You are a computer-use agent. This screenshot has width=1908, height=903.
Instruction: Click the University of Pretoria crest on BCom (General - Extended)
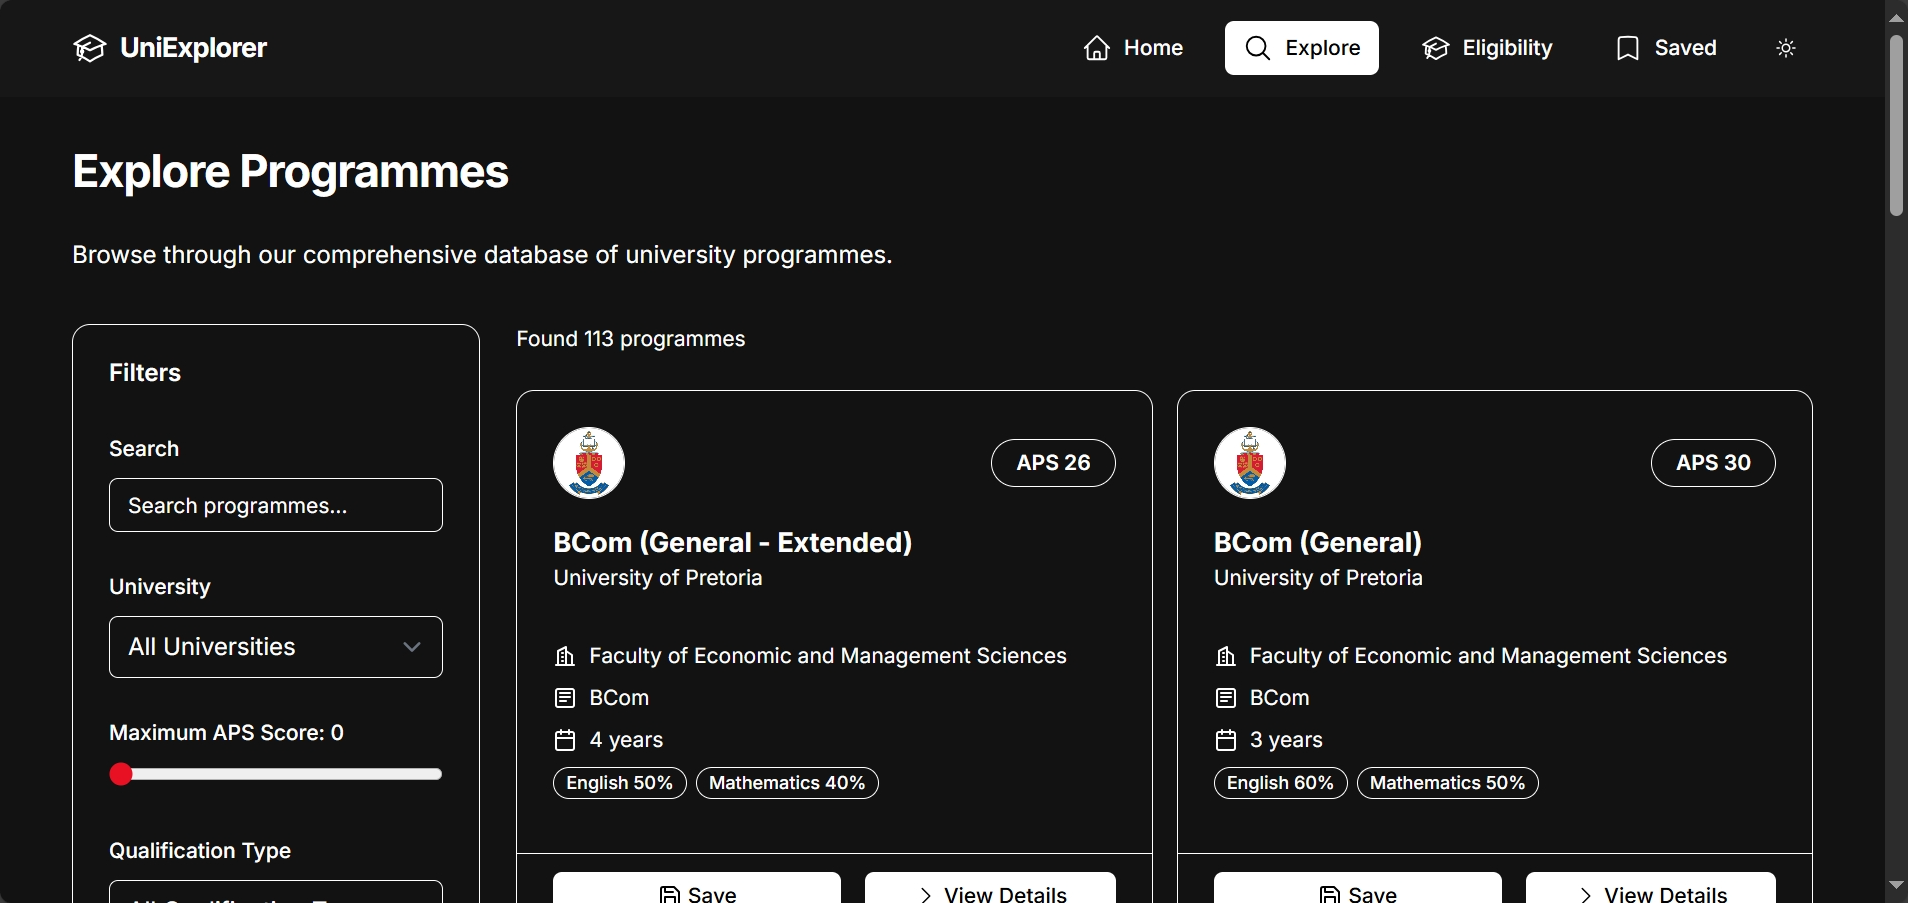click(x=589, y=463)
